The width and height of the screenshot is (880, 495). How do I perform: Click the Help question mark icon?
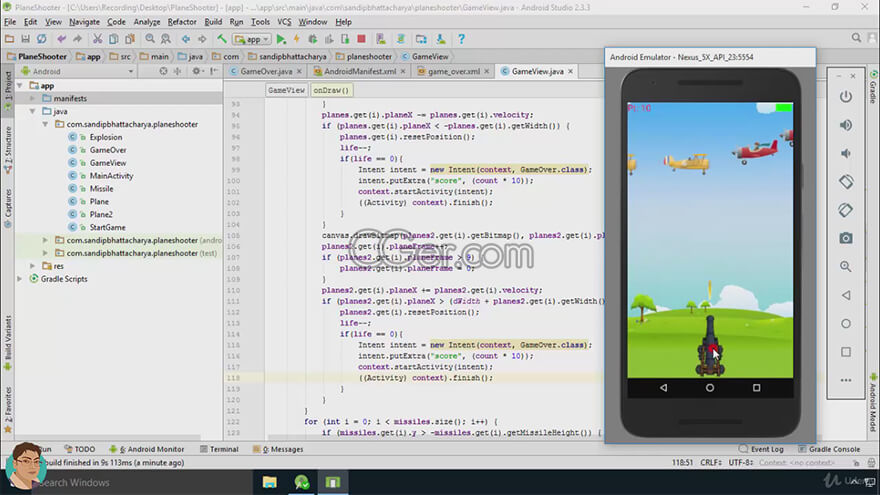(x=461, y=39)
